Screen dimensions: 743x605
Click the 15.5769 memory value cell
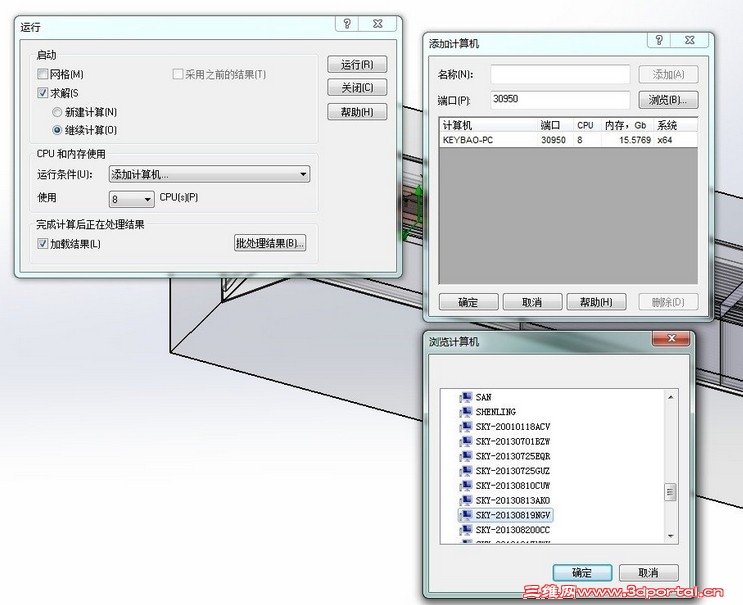[634, 140]
